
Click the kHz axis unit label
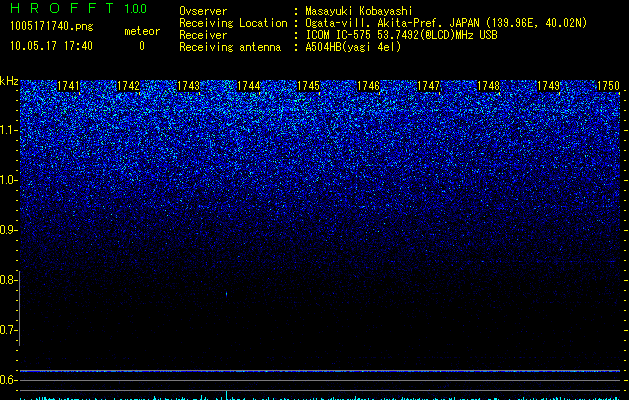(x=9, y=81)
